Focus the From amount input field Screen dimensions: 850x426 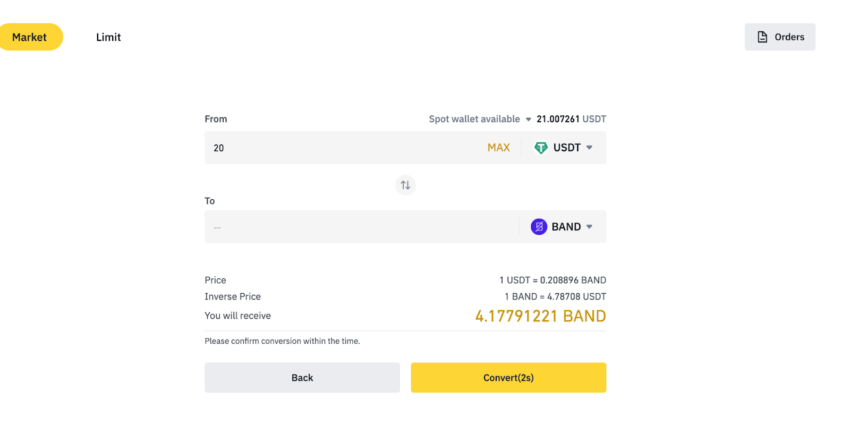pos(340,148)
